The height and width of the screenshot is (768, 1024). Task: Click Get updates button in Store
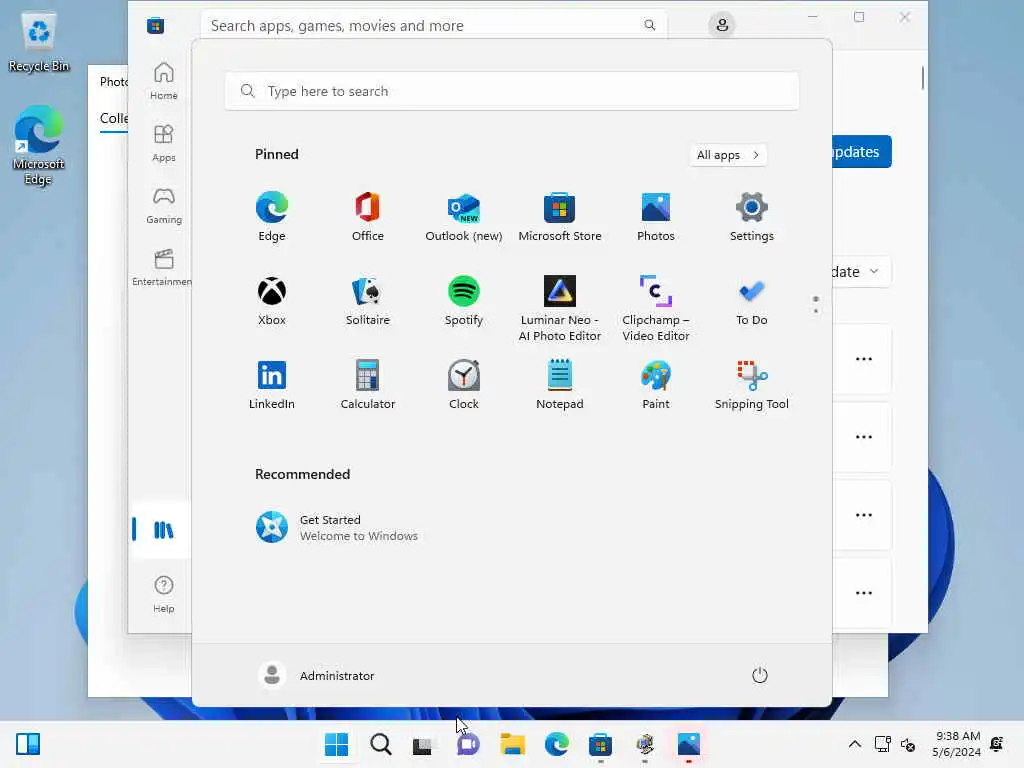(862, 152)
